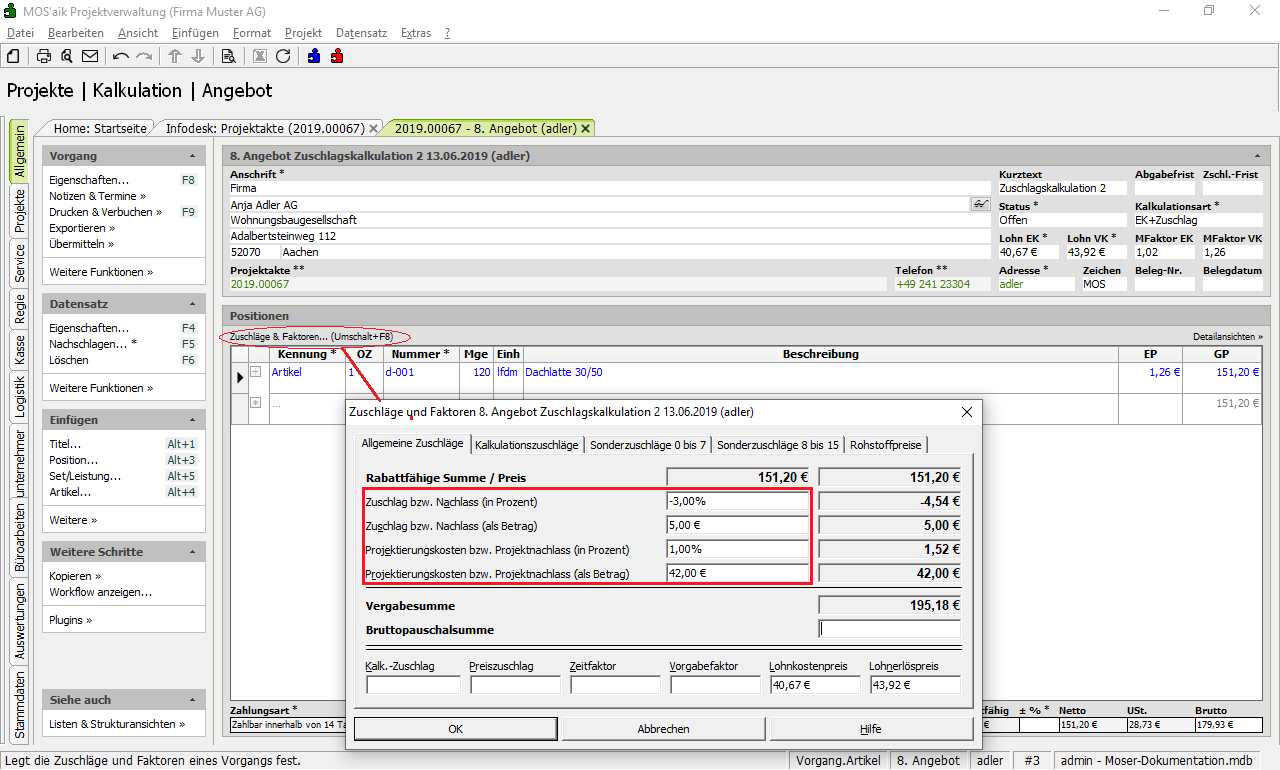Viewport: 1280px width, 770px height.
Task: Open the Extras menu
Action: tap(416, 33)
